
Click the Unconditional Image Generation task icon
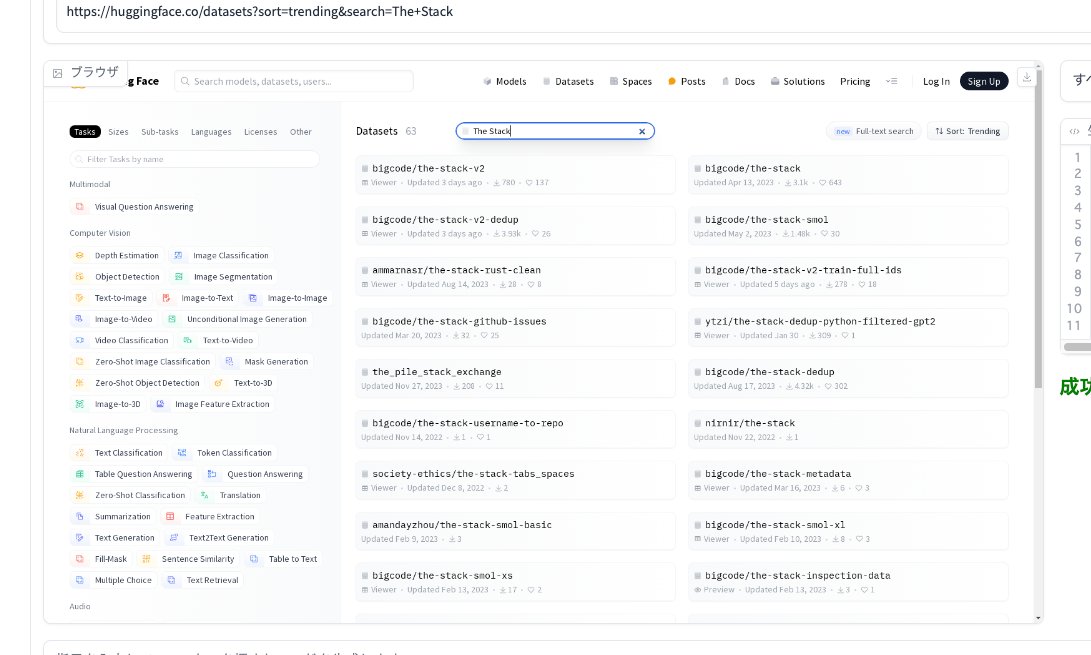point(172,319)
